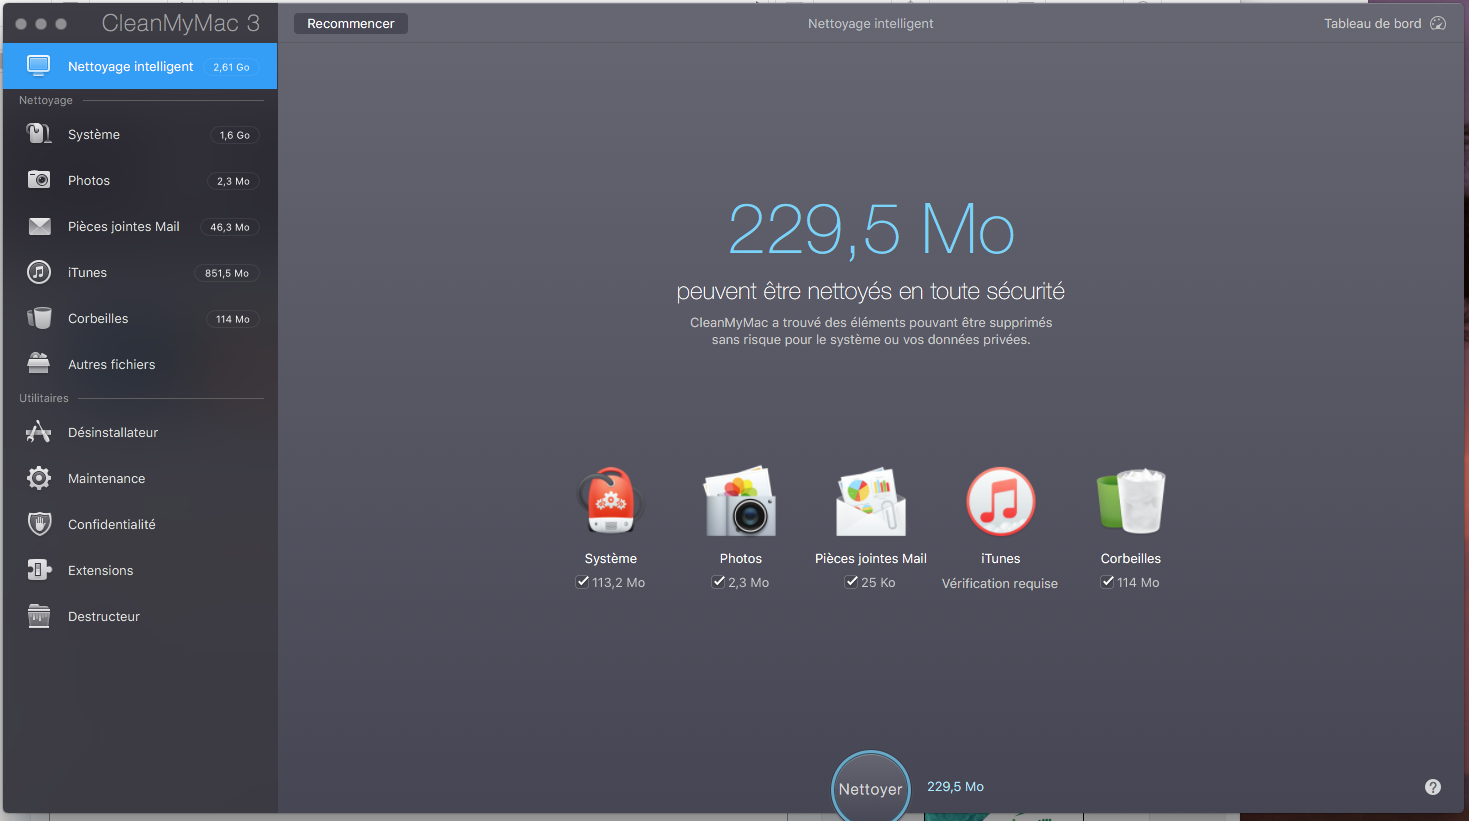Viewport: 1469px width, 821px height.
Task: Click the 46,3 Mo Mail badge
Action: click(x=230, y=227)
